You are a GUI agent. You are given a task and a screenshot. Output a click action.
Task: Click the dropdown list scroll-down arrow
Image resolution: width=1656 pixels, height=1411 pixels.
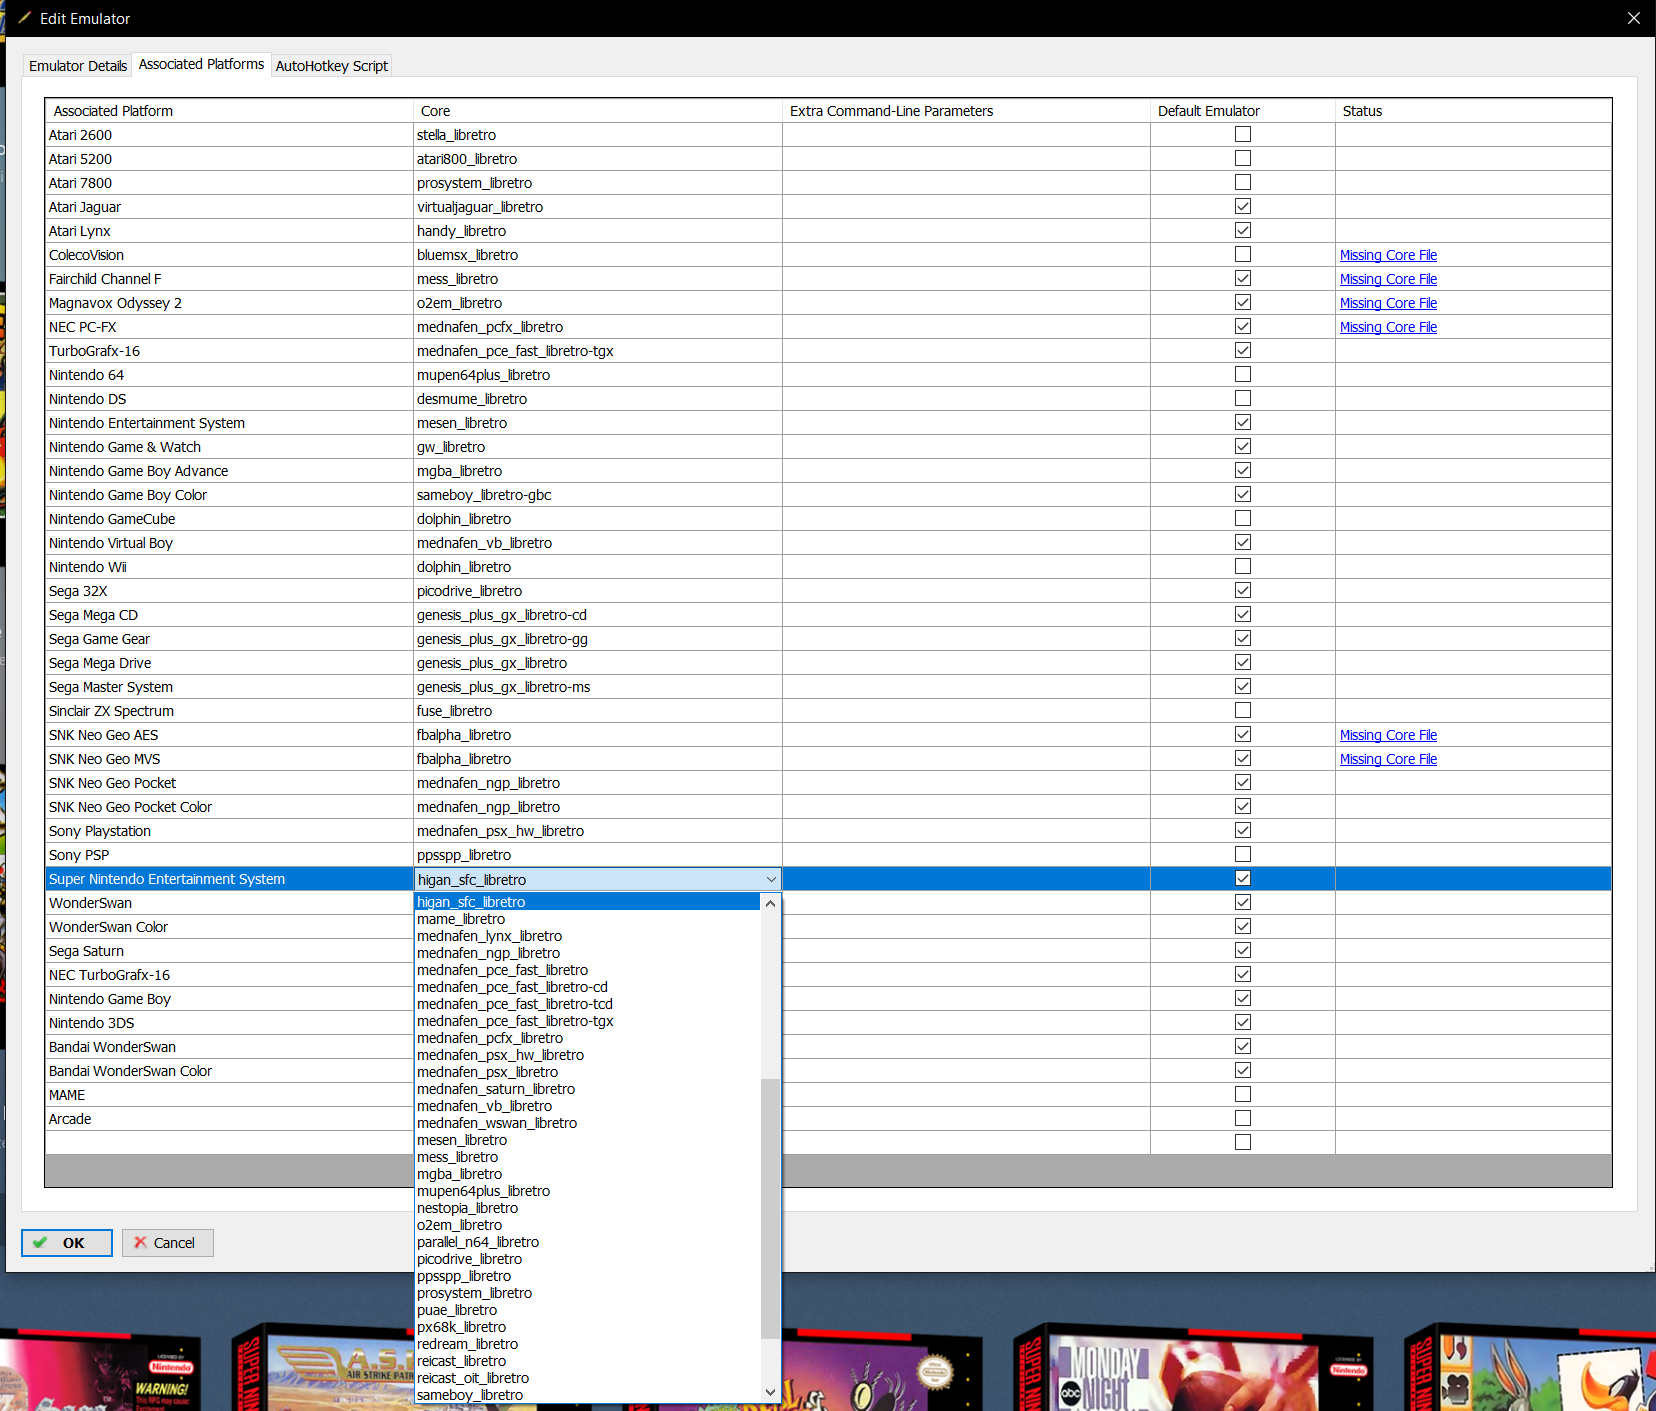(770, 1392)
